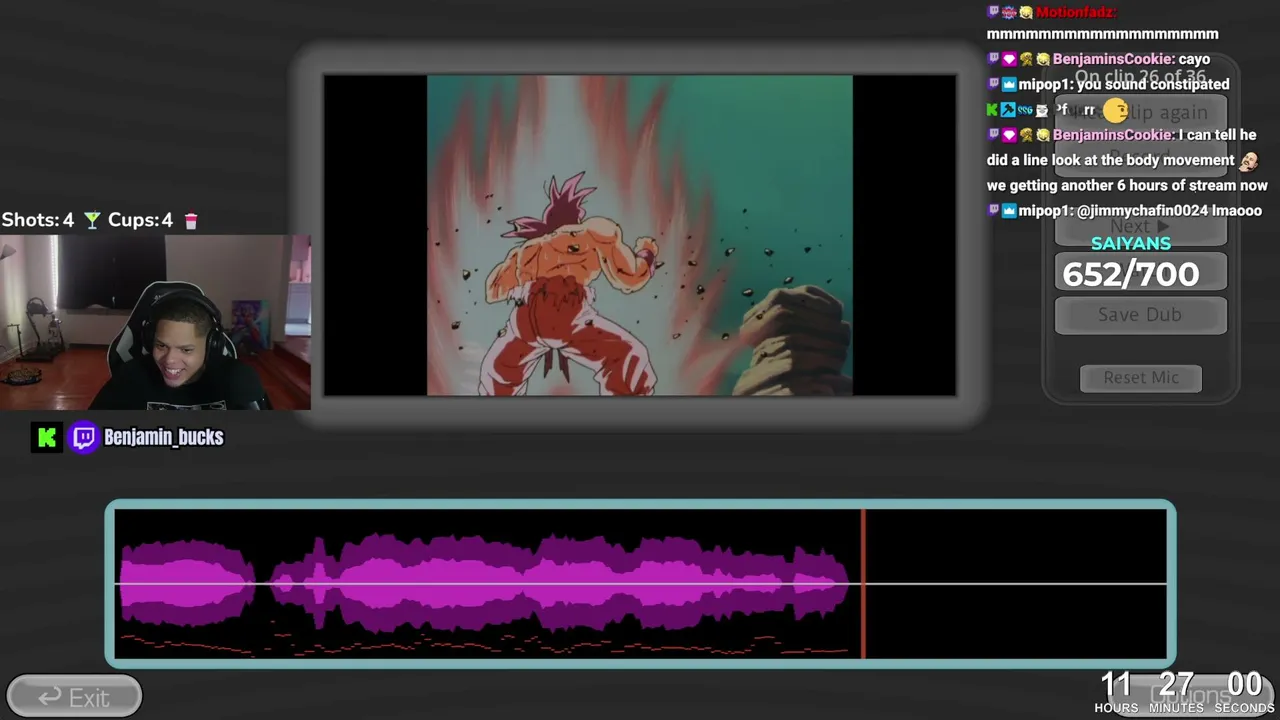Click the SAIYANS label

[1131, 244]
